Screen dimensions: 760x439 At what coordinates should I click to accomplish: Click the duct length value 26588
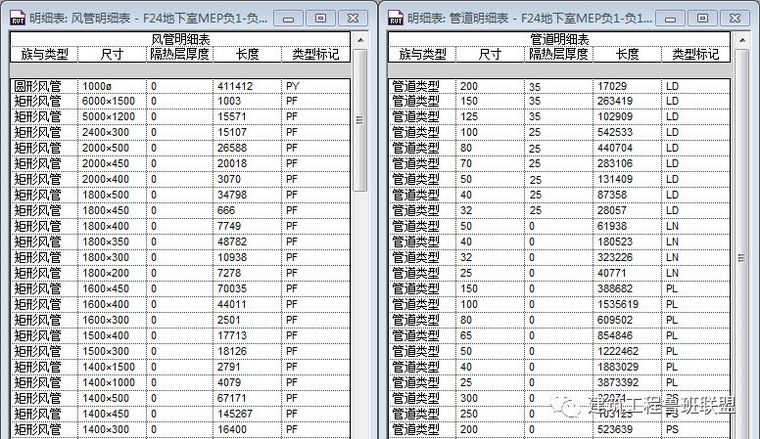[x=232, y=148]
